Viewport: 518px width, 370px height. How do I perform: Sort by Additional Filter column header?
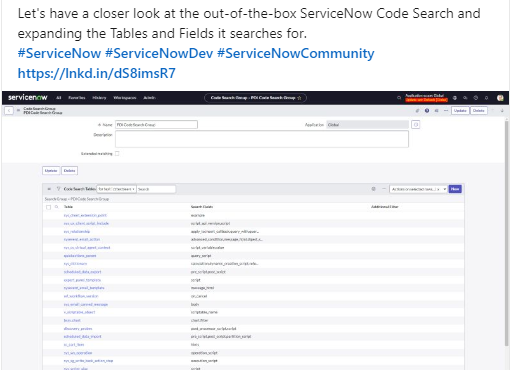point(385,207)
